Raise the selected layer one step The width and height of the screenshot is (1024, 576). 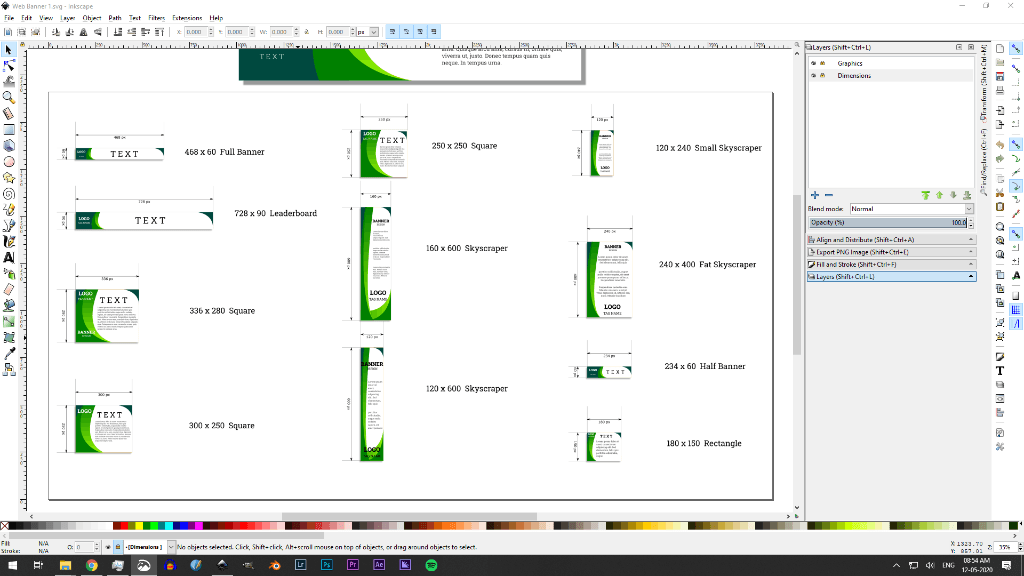point(940,195)
